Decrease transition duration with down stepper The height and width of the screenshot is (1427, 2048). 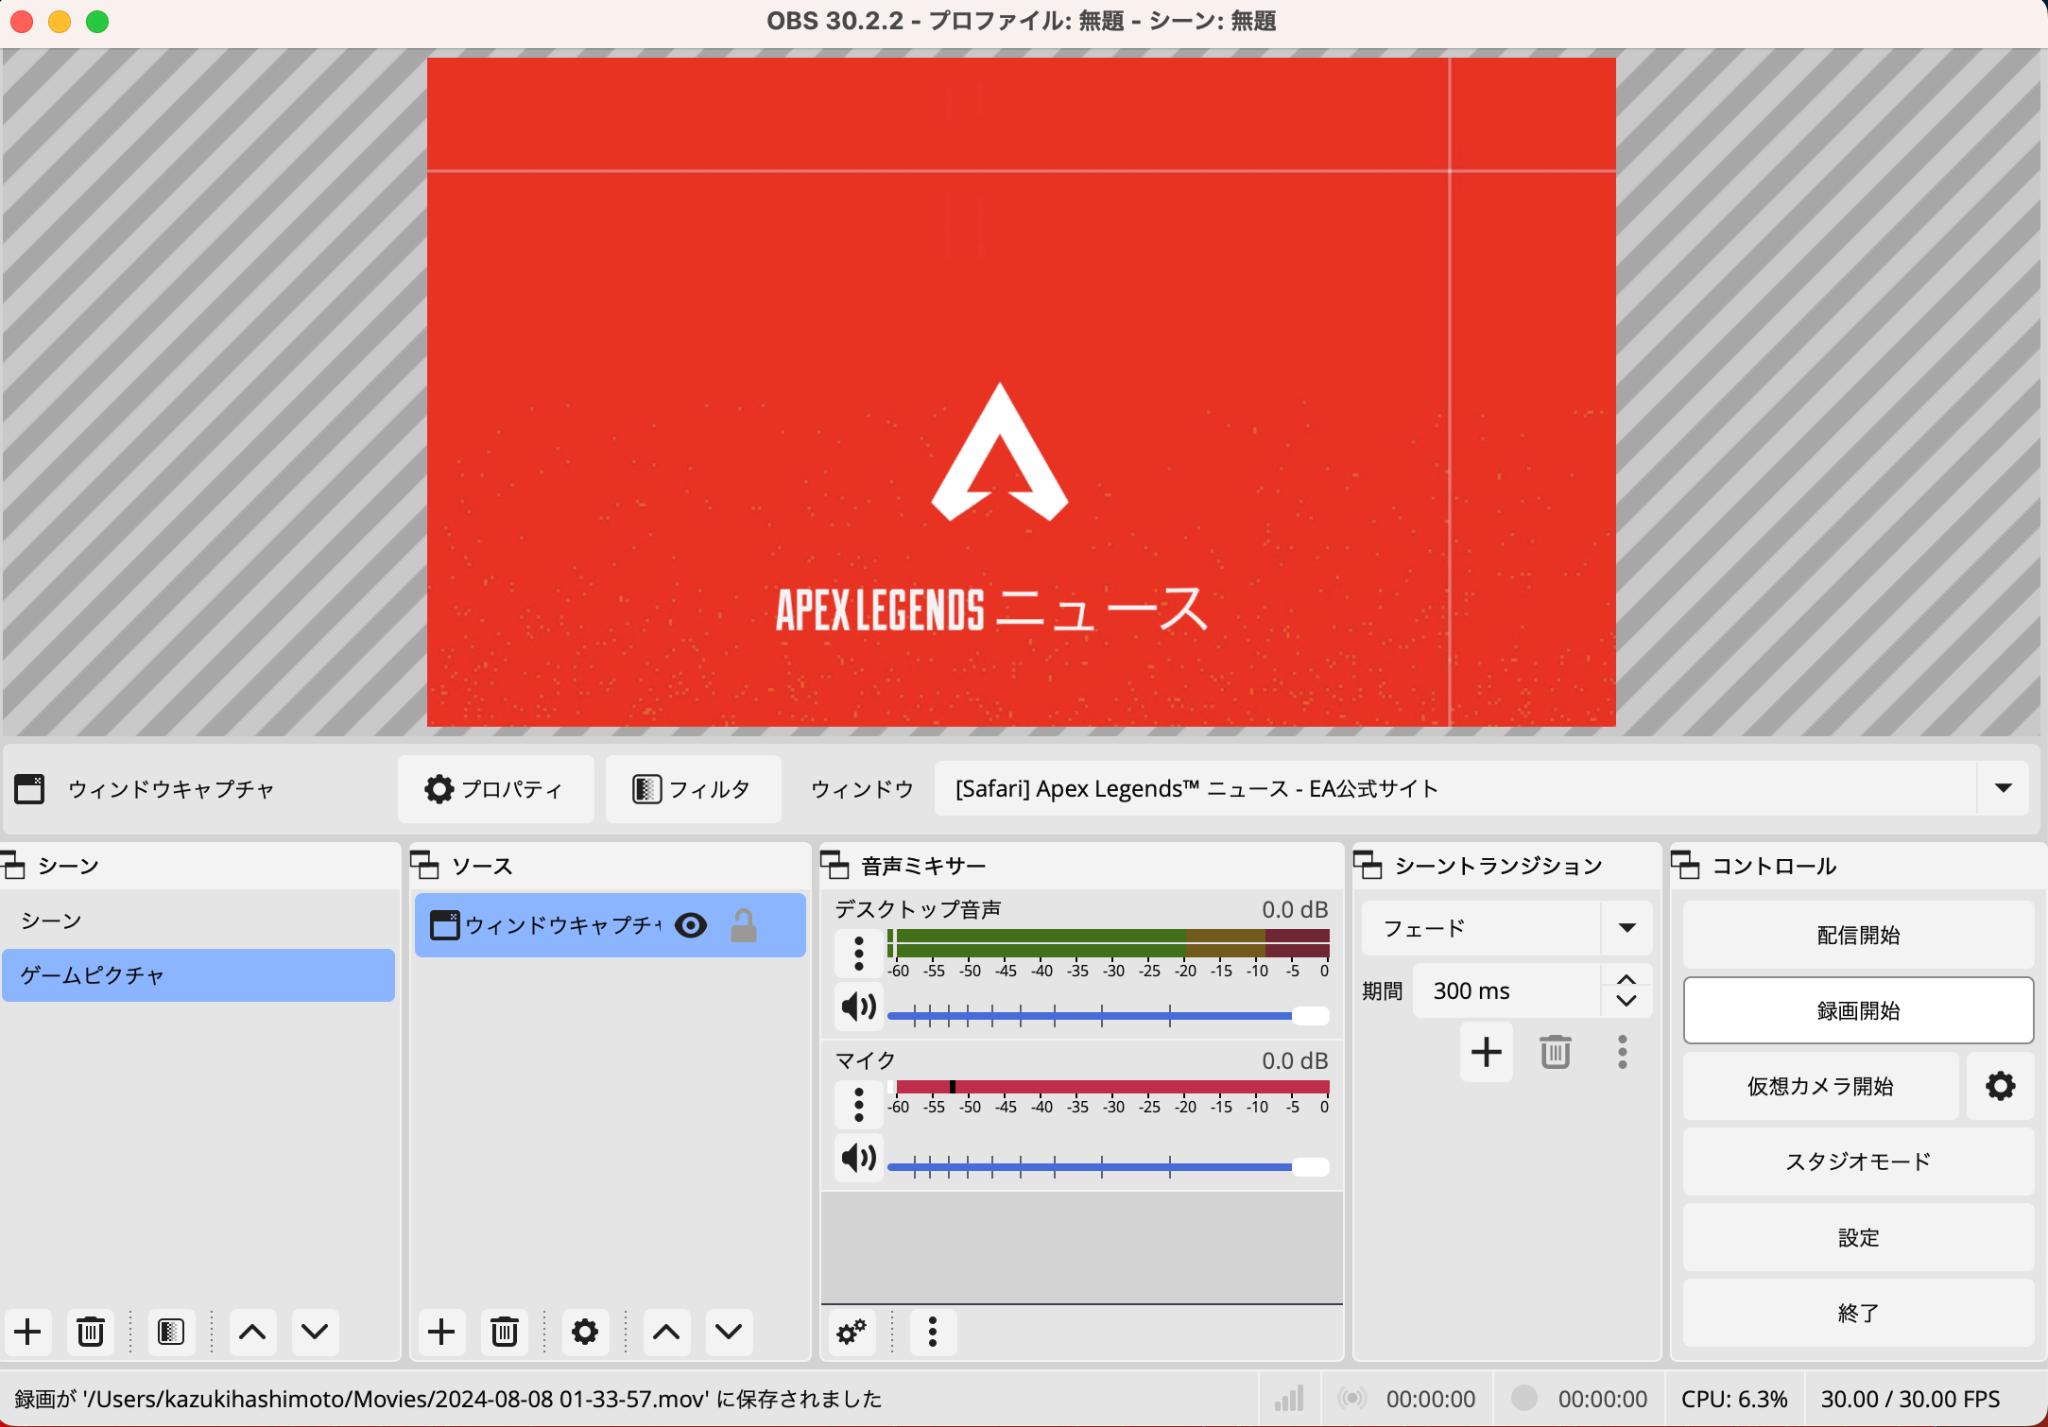click(1626, 1001)
